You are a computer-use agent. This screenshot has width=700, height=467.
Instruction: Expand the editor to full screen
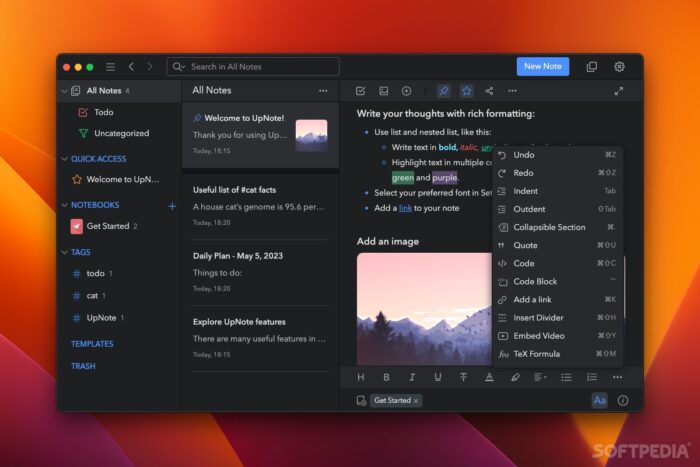619,91
